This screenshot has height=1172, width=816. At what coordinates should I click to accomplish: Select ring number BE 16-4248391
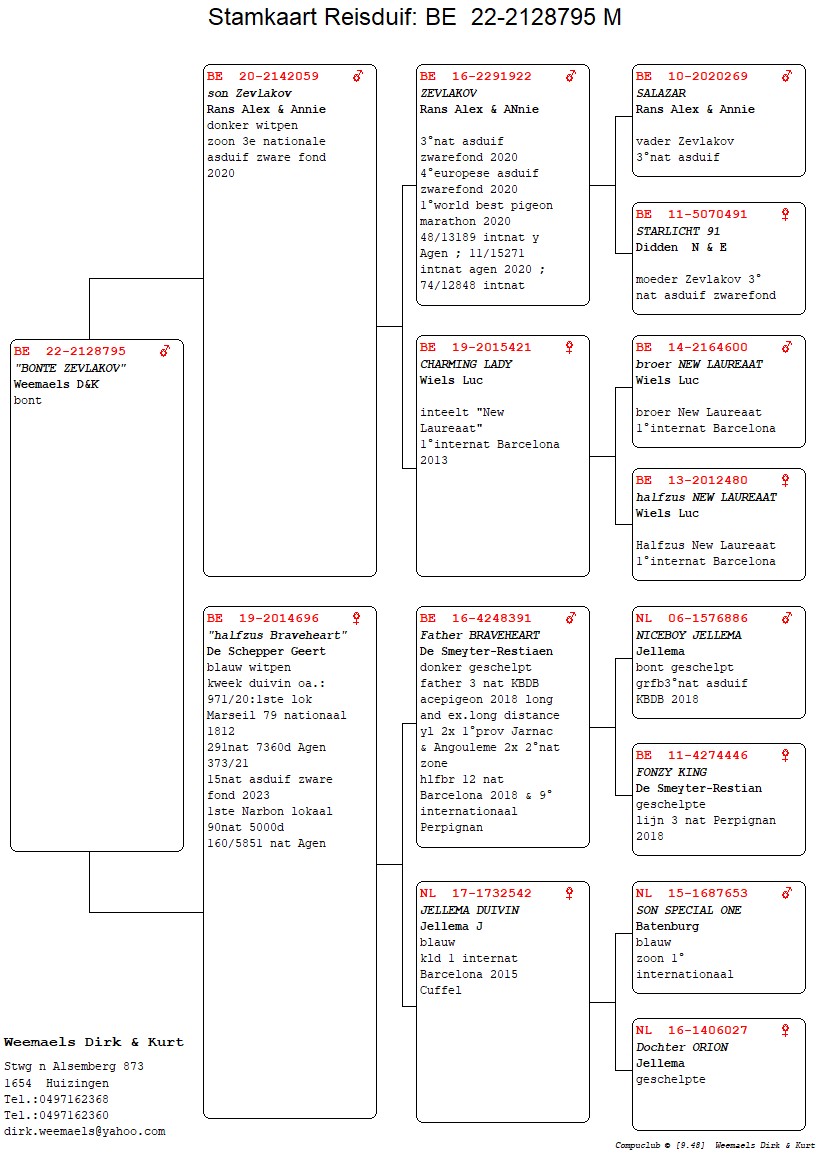pyautogui.click(x=476, y=618)
